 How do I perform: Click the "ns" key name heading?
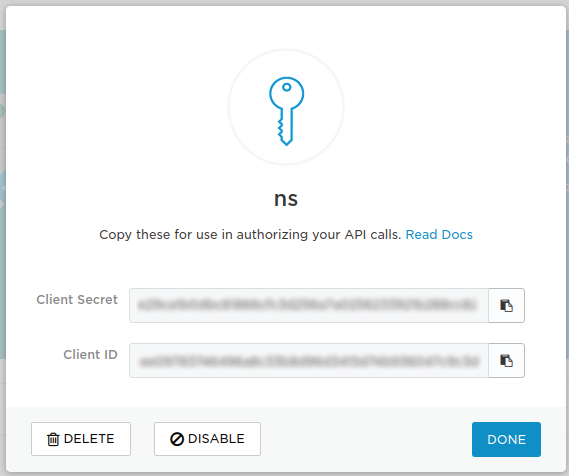286,199
